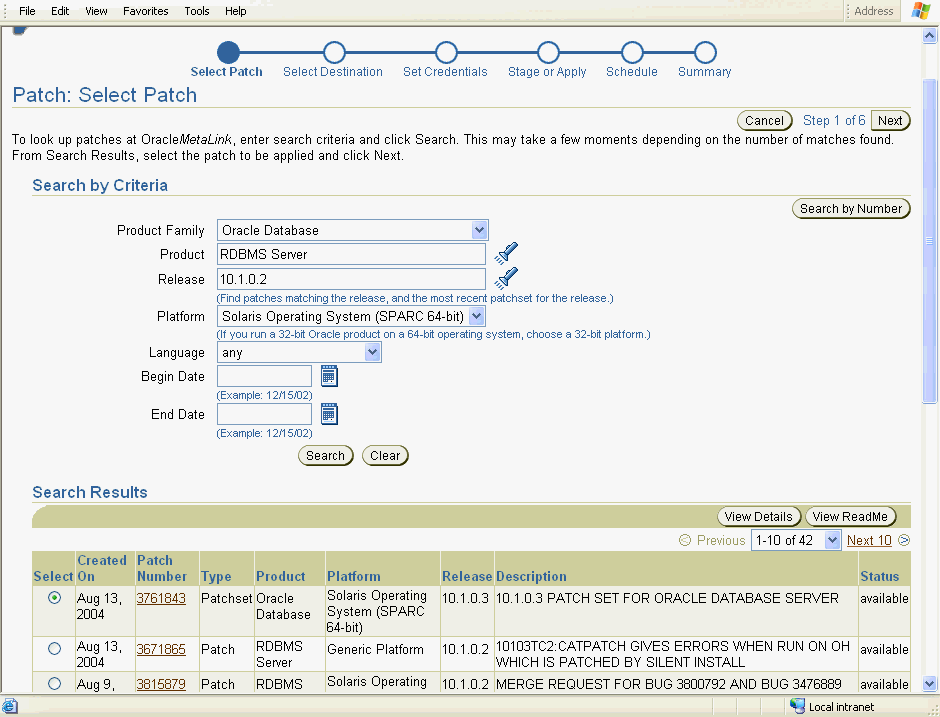Select patch 3671866's radio button

53,648
